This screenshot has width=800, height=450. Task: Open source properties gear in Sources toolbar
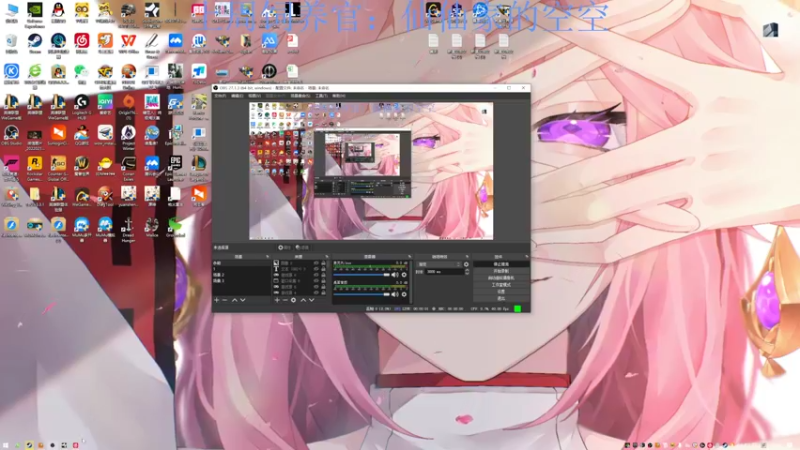click(293, 300)
